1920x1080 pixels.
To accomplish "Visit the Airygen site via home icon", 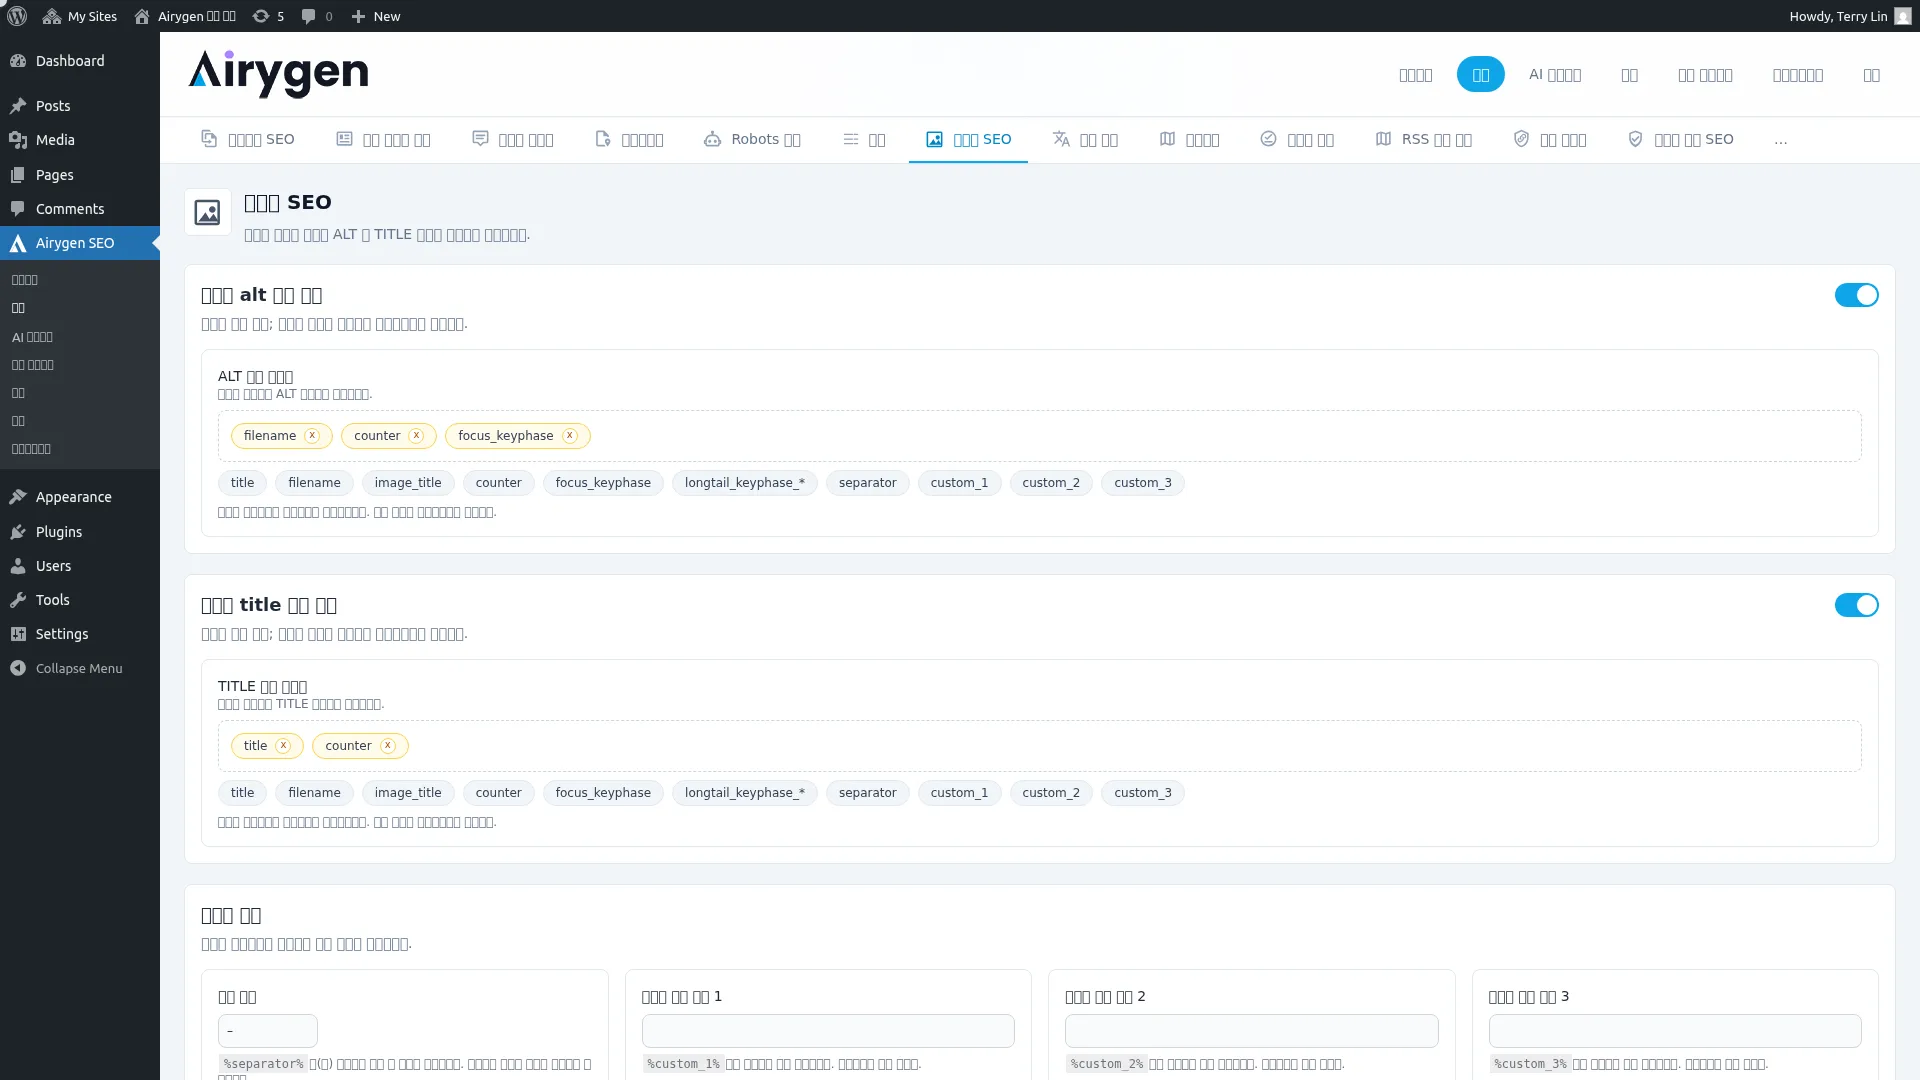I will 185,16.
